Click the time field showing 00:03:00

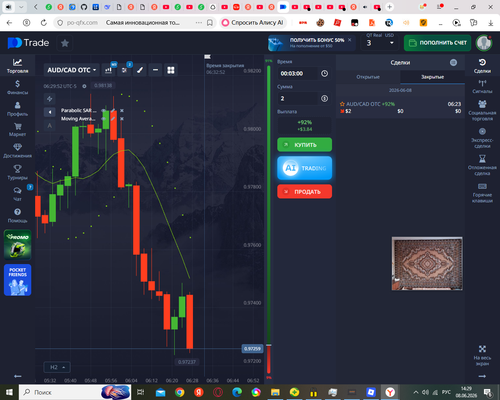pos(298,73)
